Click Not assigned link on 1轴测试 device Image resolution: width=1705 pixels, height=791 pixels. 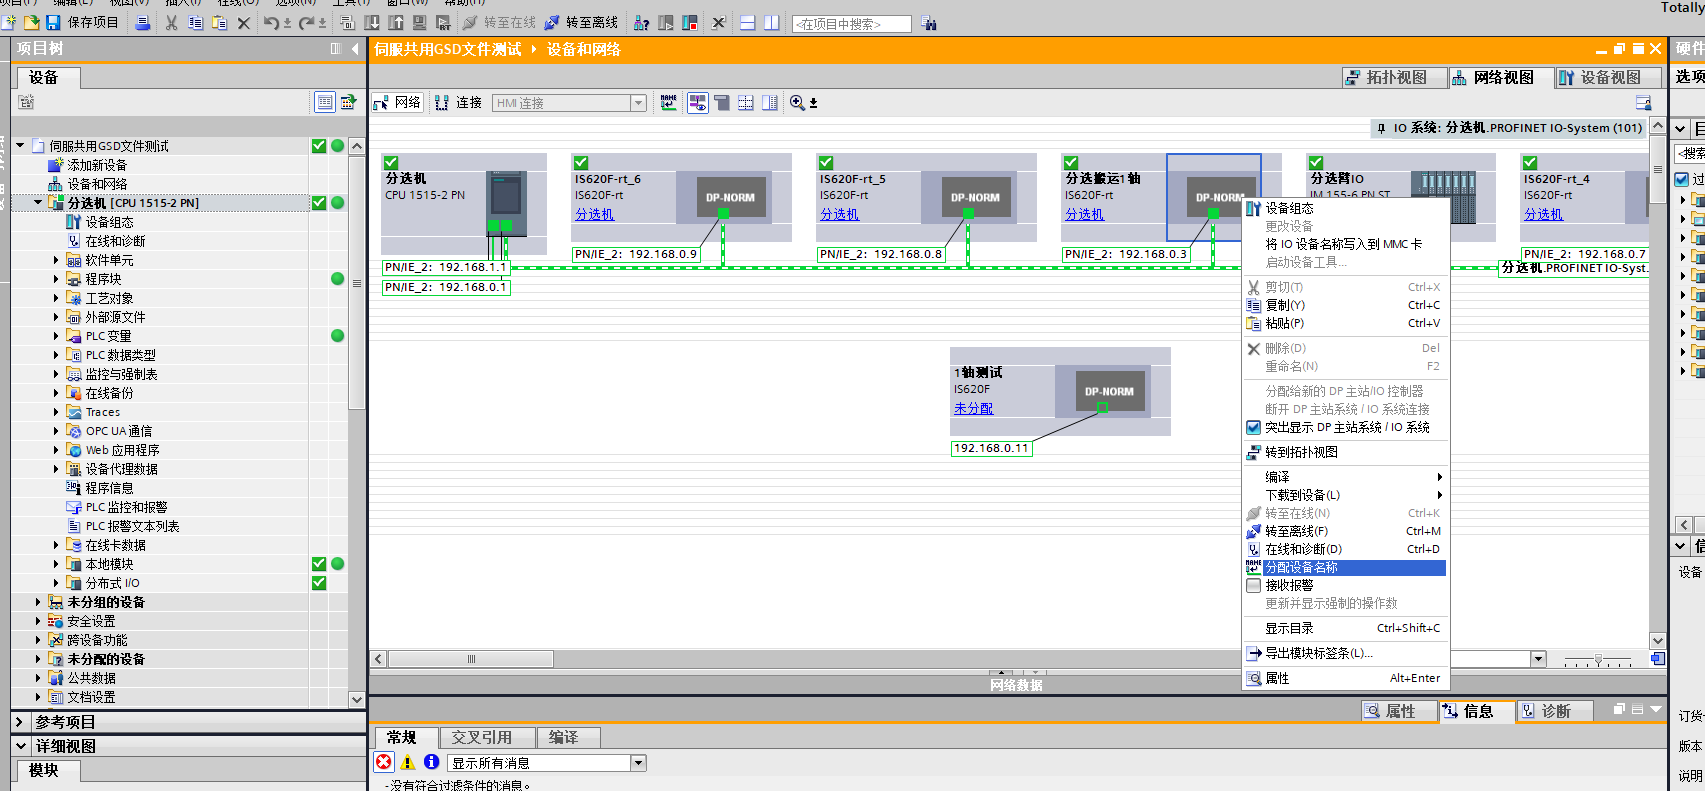click(973, 408)
